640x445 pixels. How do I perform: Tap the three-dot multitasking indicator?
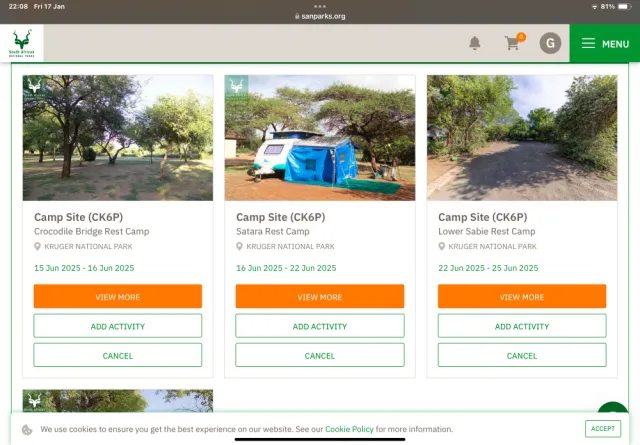pyautogui.click(x=320, y=6)
